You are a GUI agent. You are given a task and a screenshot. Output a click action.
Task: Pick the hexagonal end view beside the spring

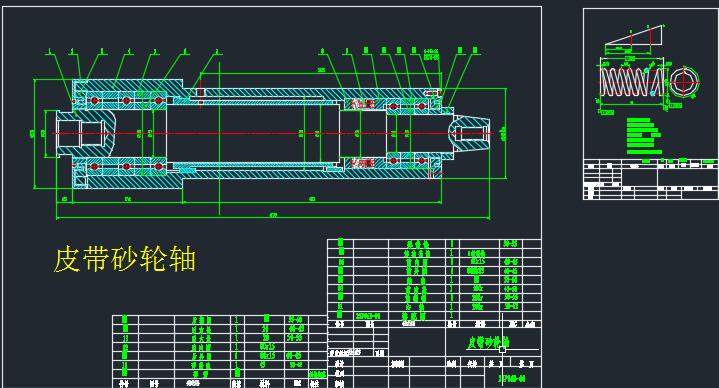[x=684, y=82]
